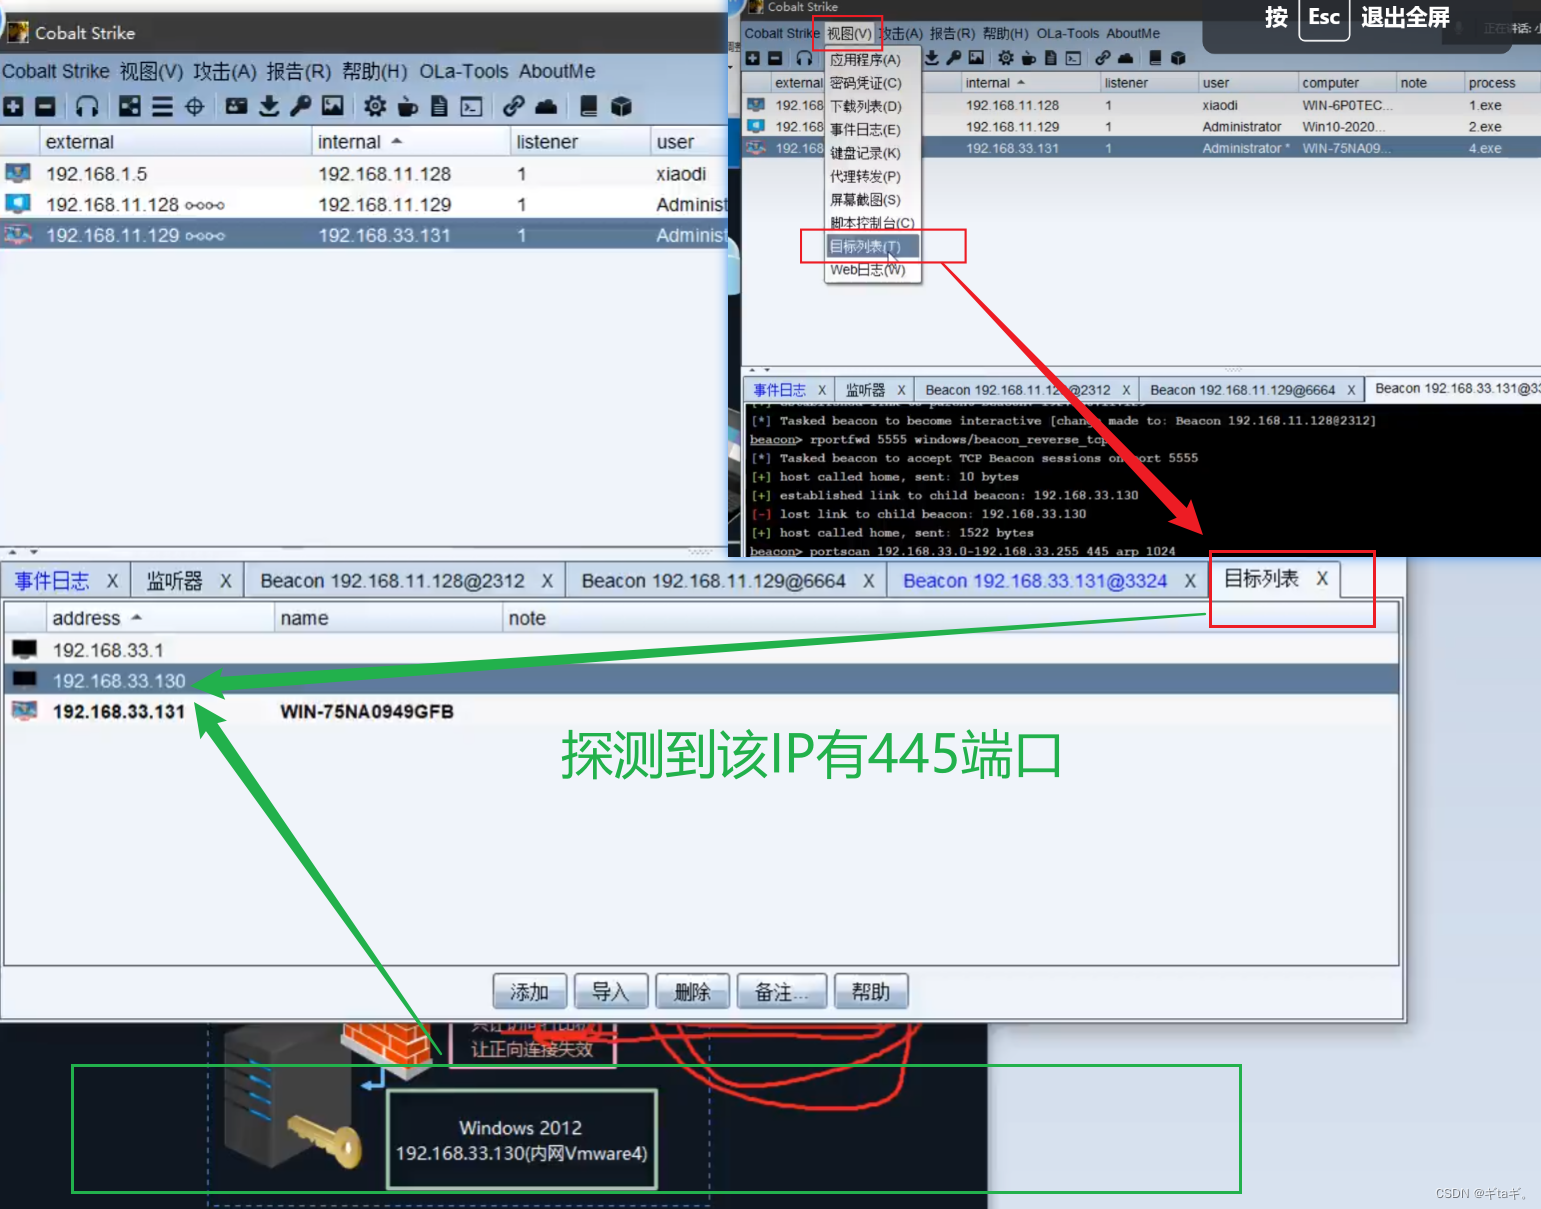Collapse left window top pane with splitter up arrow
This screenshot has height=1209, width=1541.
coord(13,552)
